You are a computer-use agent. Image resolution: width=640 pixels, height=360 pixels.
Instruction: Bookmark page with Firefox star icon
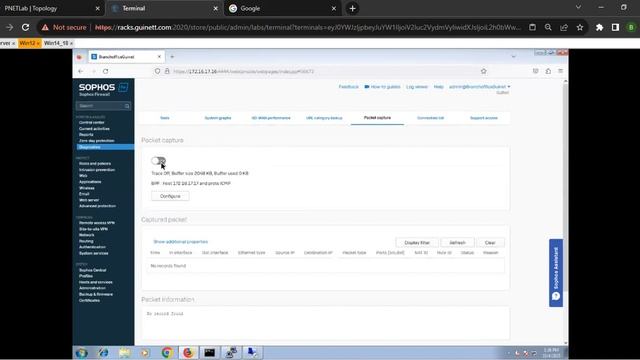(484, 71)
